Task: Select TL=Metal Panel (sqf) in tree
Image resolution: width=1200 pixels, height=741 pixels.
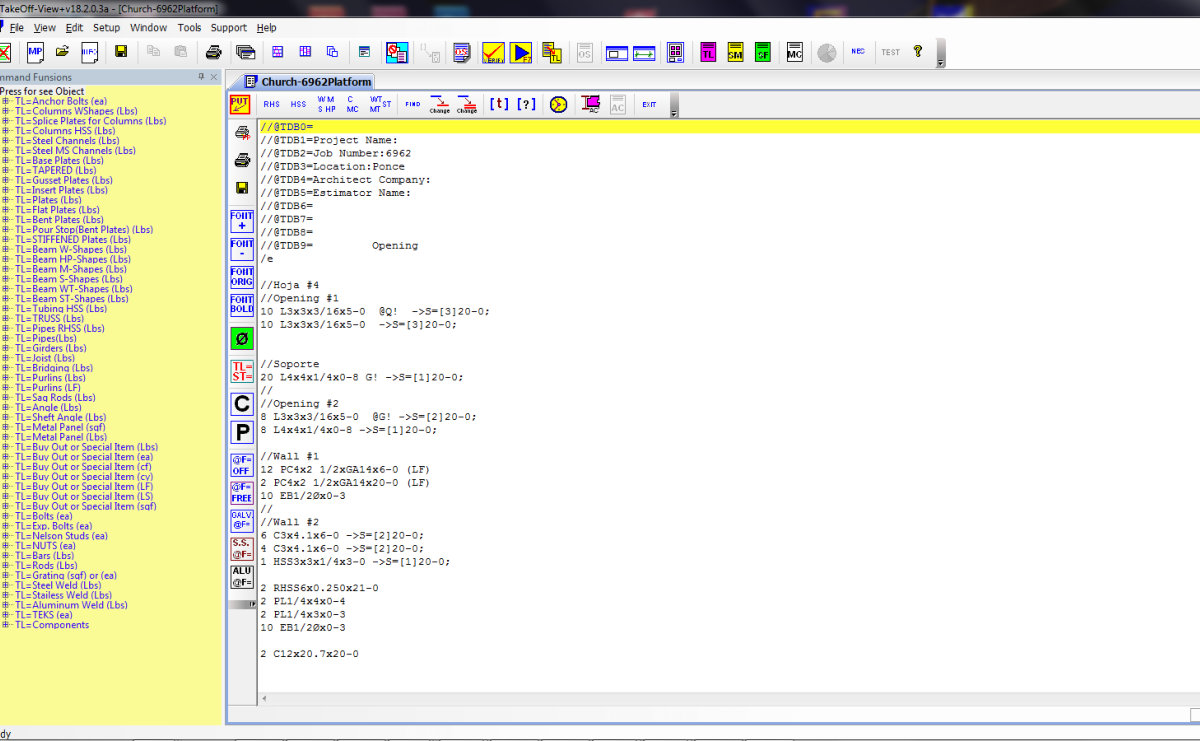Action: tap(60, 427)
